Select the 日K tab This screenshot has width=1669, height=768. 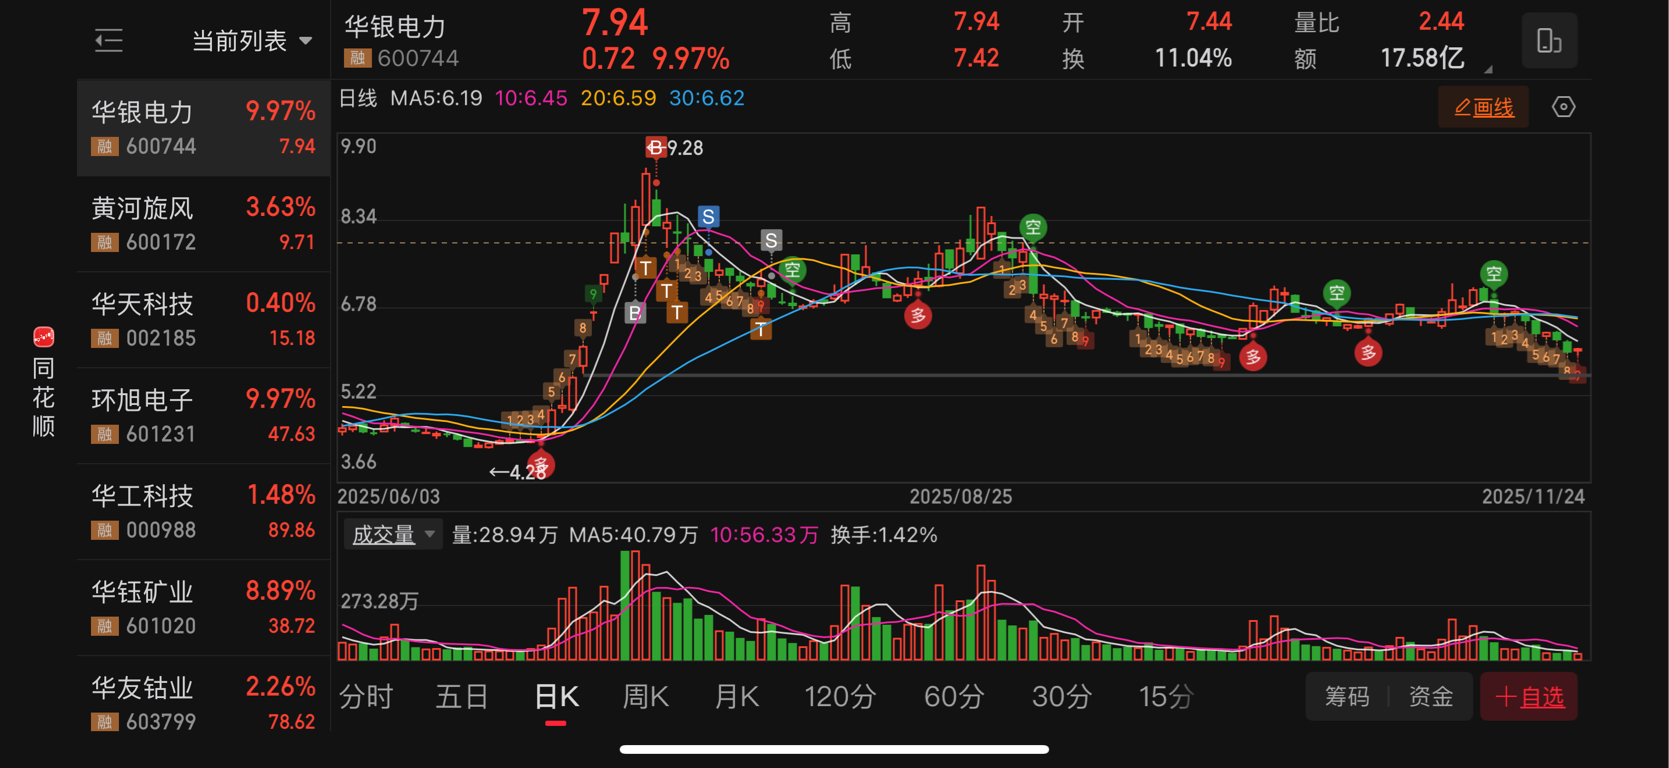(556, 696)
